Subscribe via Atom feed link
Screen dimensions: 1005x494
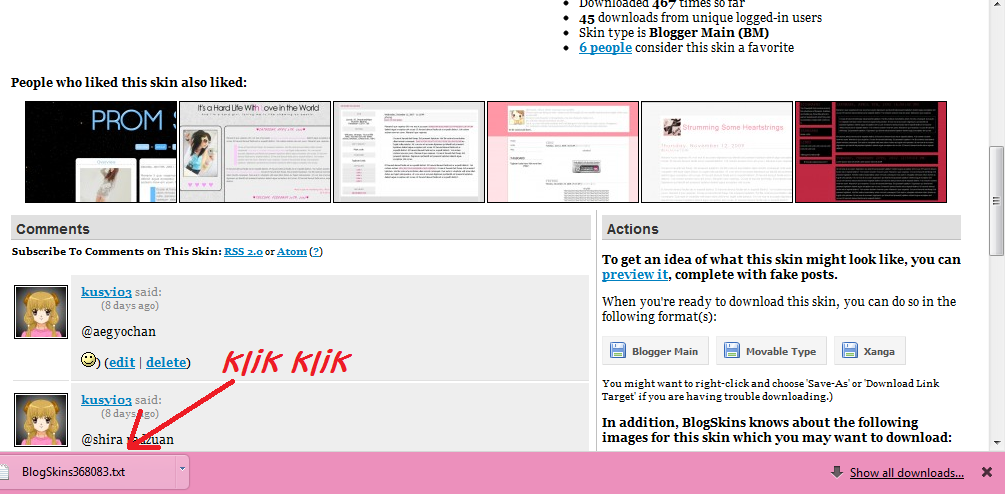(x=292, y=252)
